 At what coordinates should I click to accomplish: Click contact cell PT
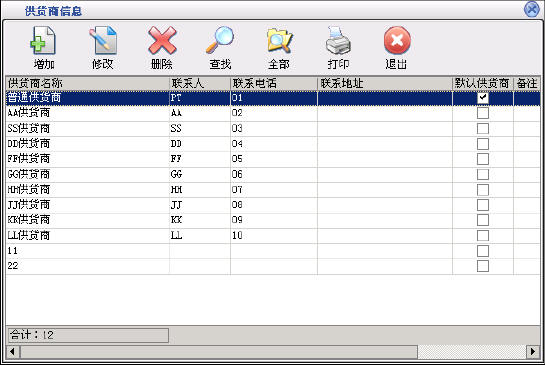click(200, 98)
